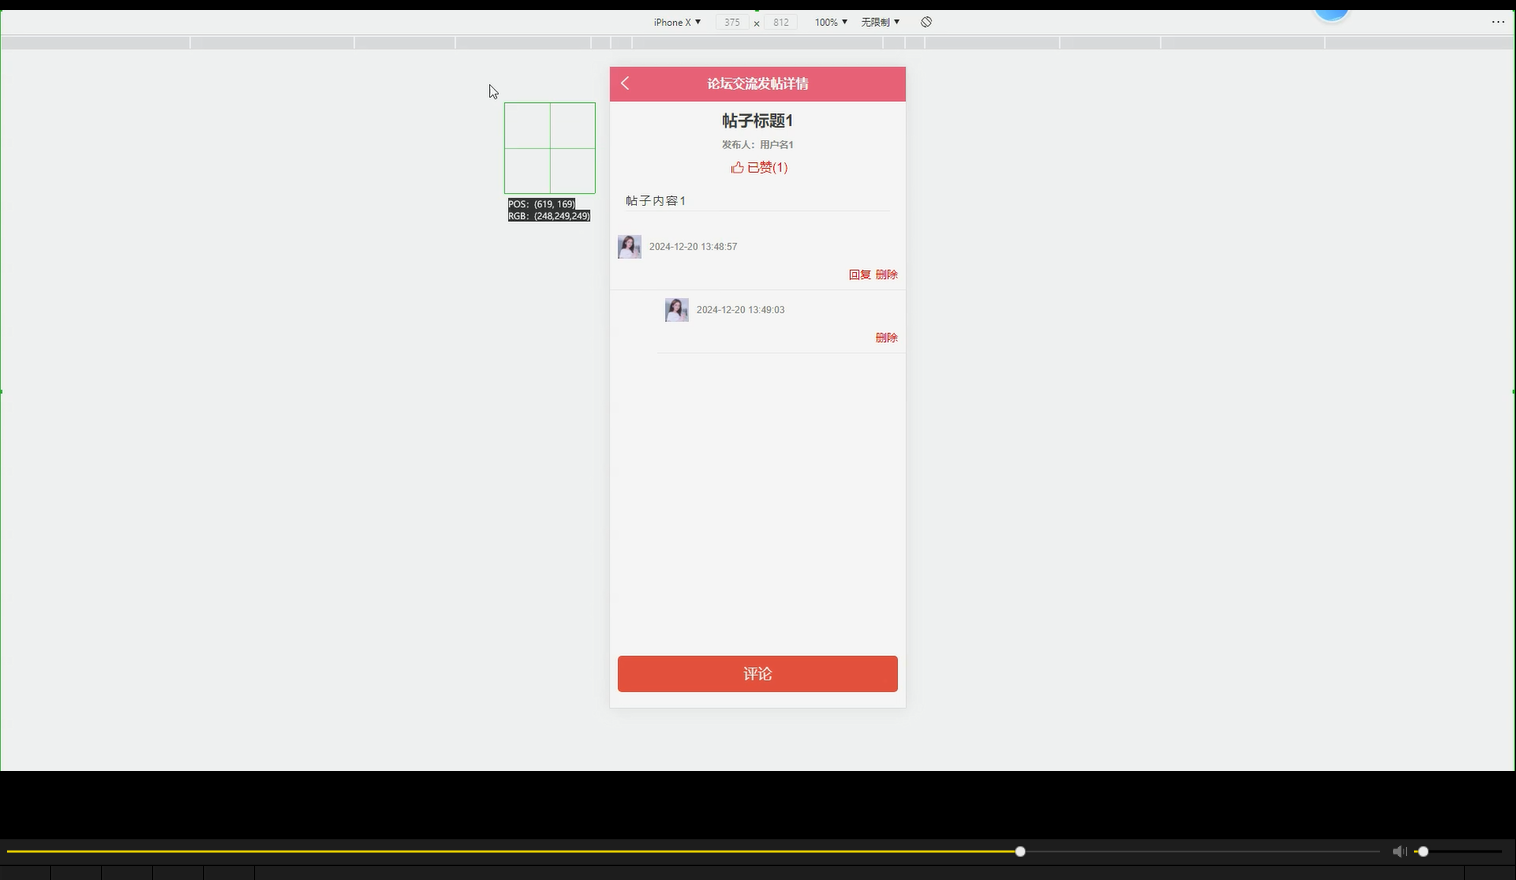Click 回复 on the first comment
The width and height of the screenshot is (1516, 880).
click(860, 275)
